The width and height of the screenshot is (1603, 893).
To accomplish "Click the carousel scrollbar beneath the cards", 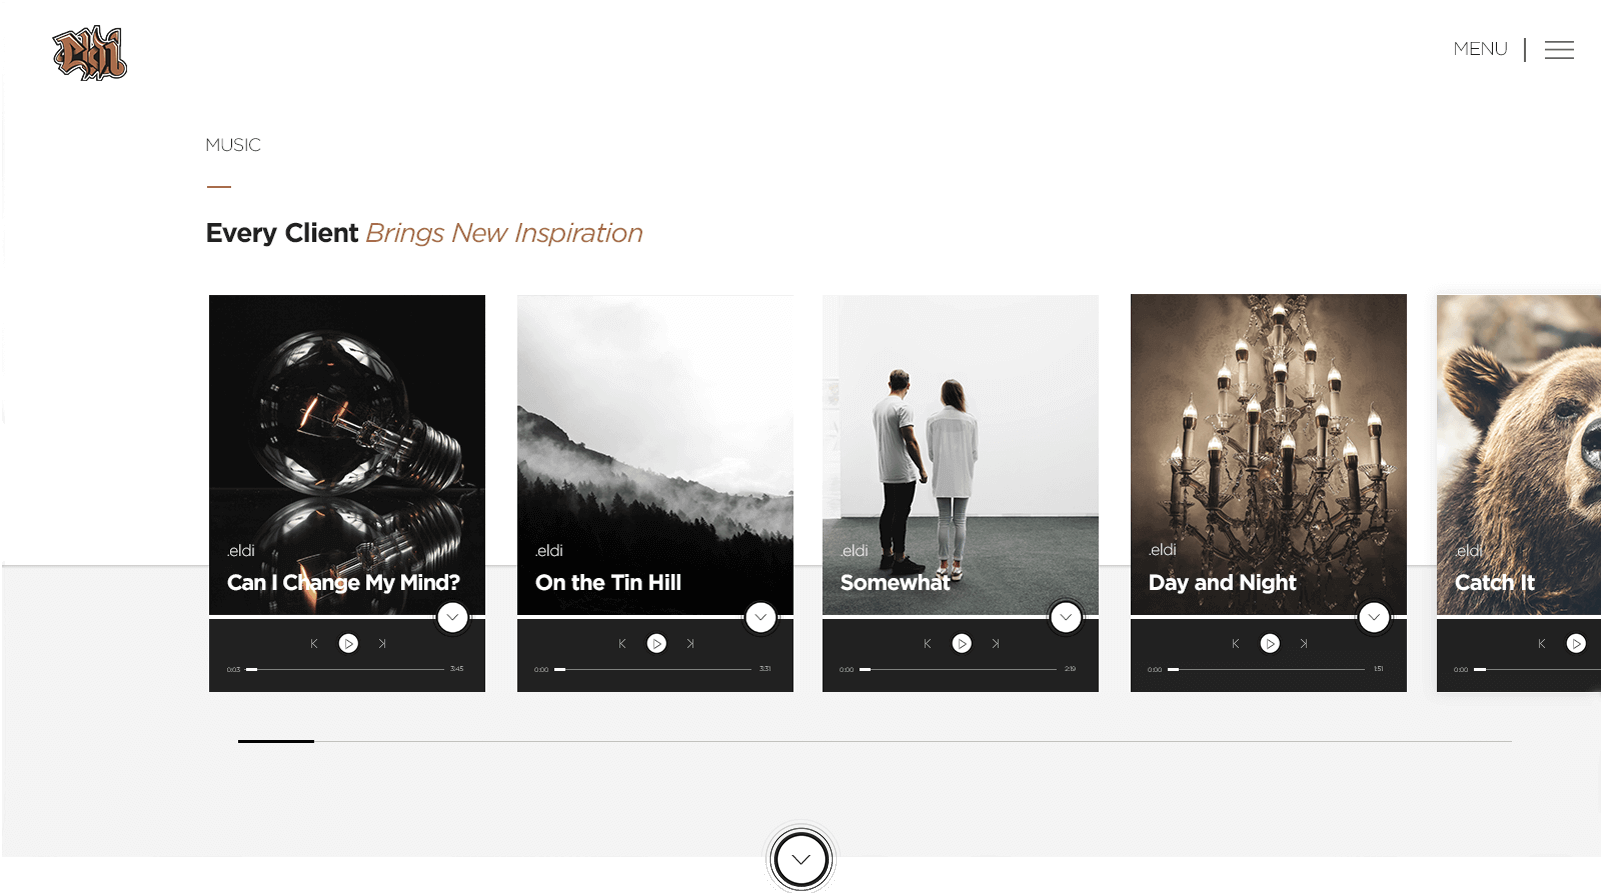I will pos(875,741).
